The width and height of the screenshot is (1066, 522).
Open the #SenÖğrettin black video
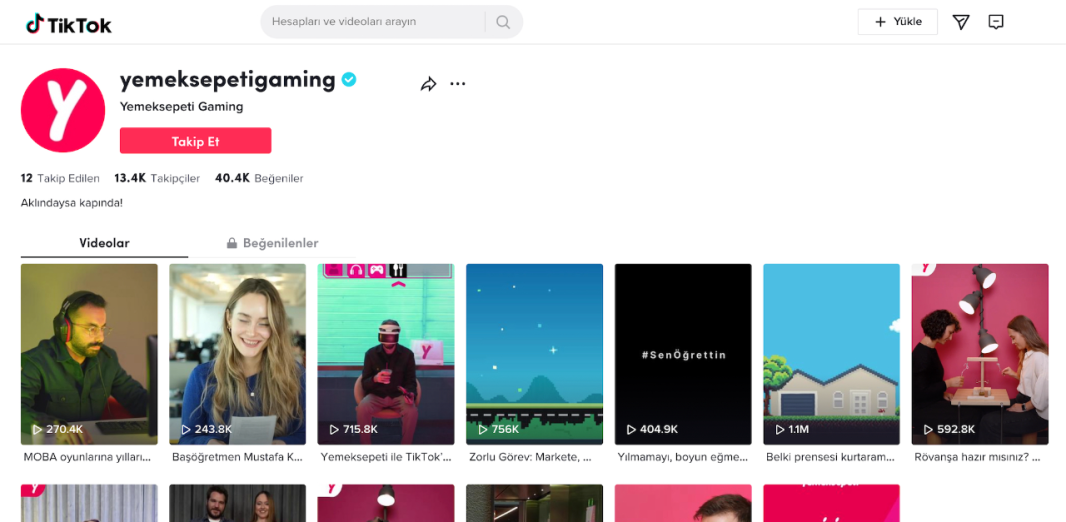pyautogui.click(x=683, y=354)
